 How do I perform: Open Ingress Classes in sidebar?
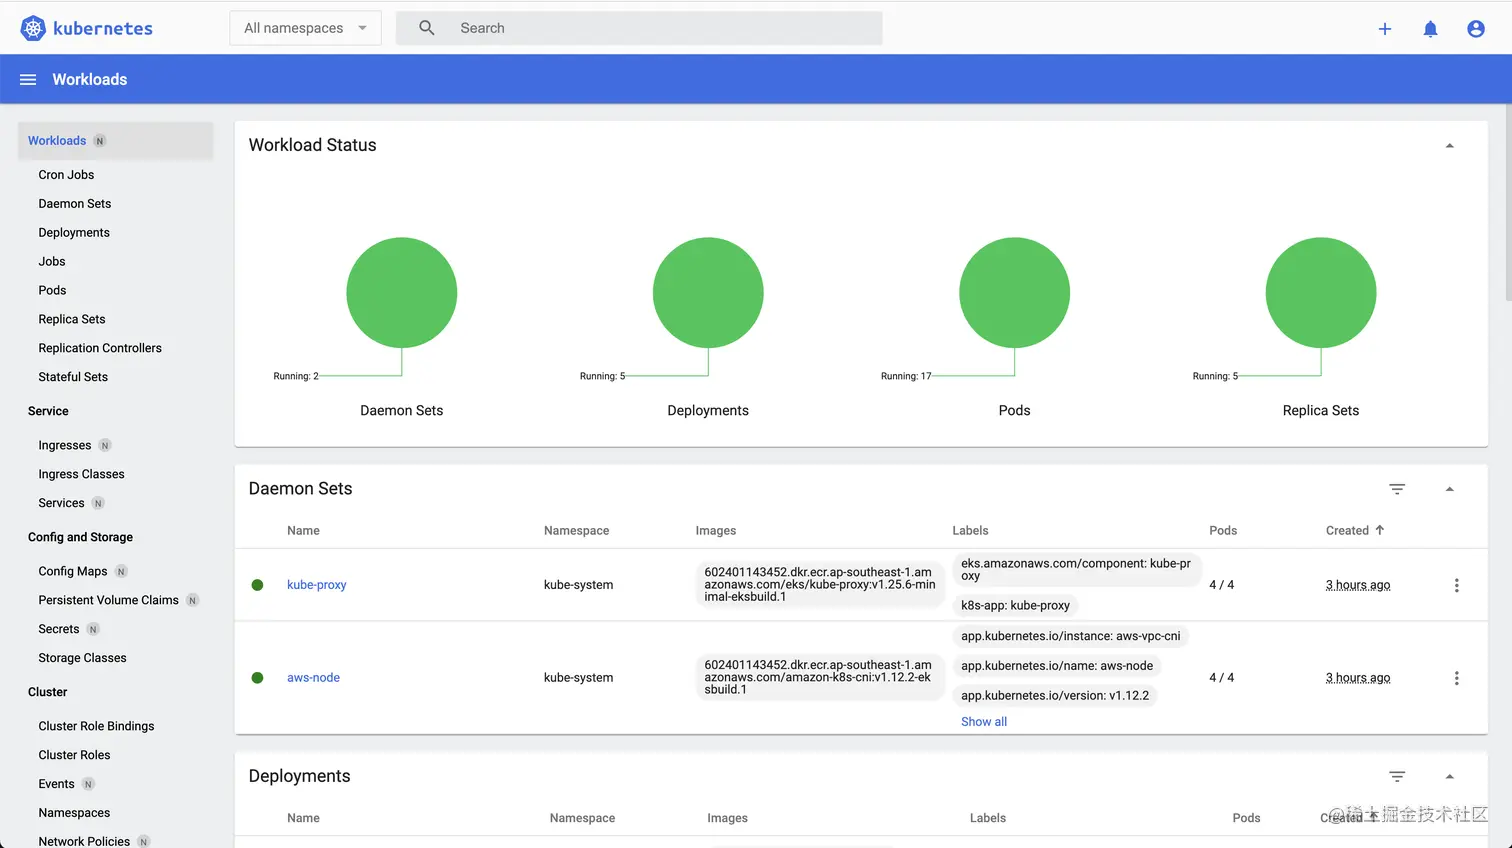click(x=82, y=475)
